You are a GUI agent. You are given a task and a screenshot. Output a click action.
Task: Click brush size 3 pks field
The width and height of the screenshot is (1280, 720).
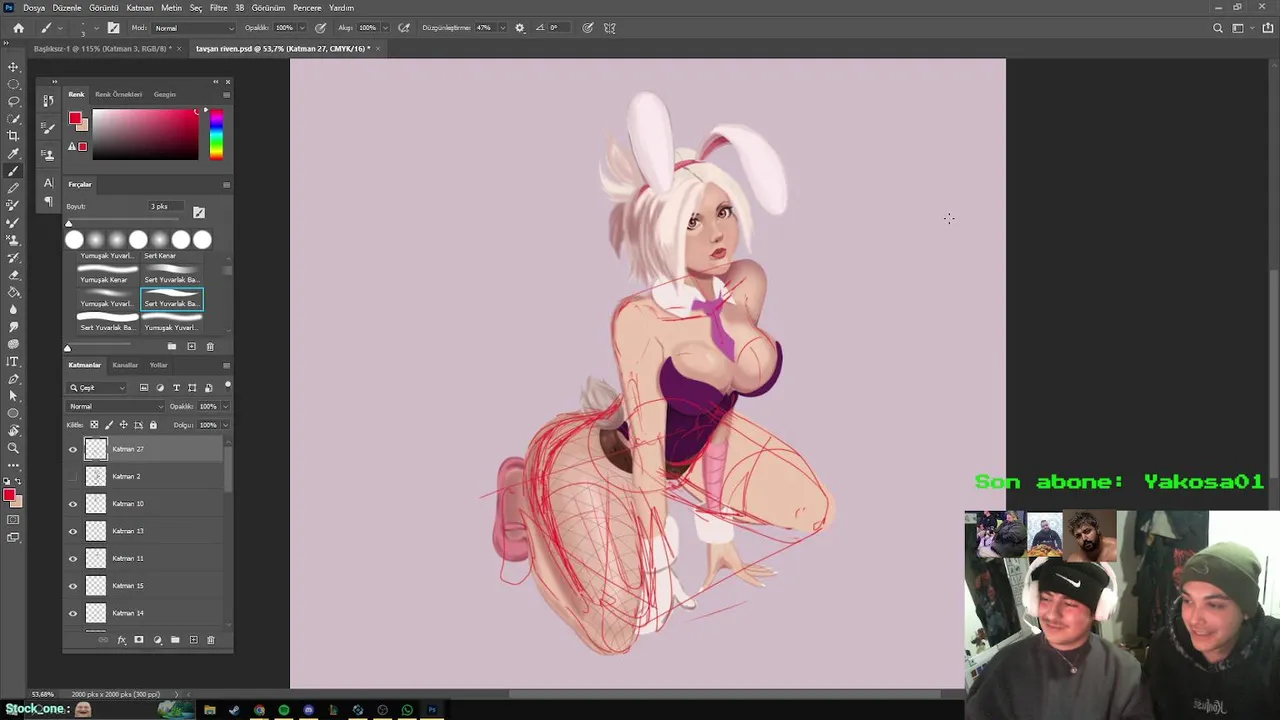[x=166, y=206]
